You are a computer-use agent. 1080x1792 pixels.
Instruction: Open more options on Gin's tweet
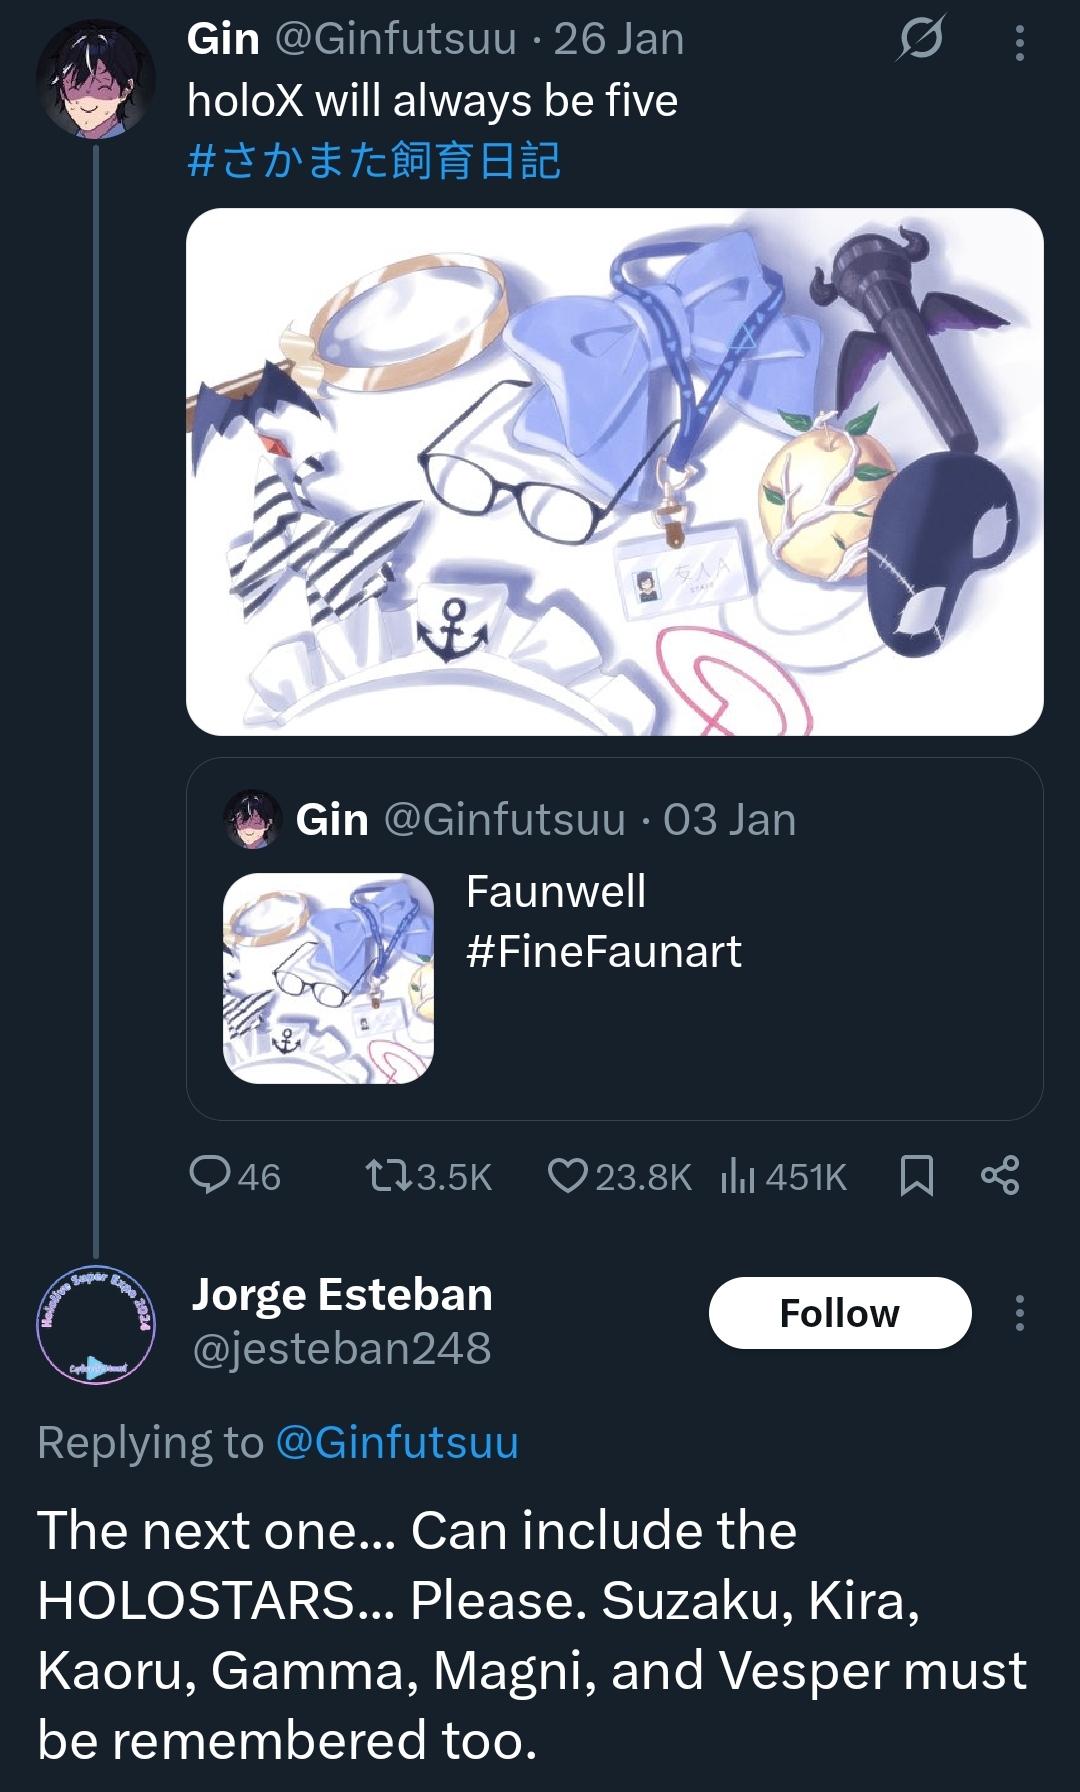1019,42
